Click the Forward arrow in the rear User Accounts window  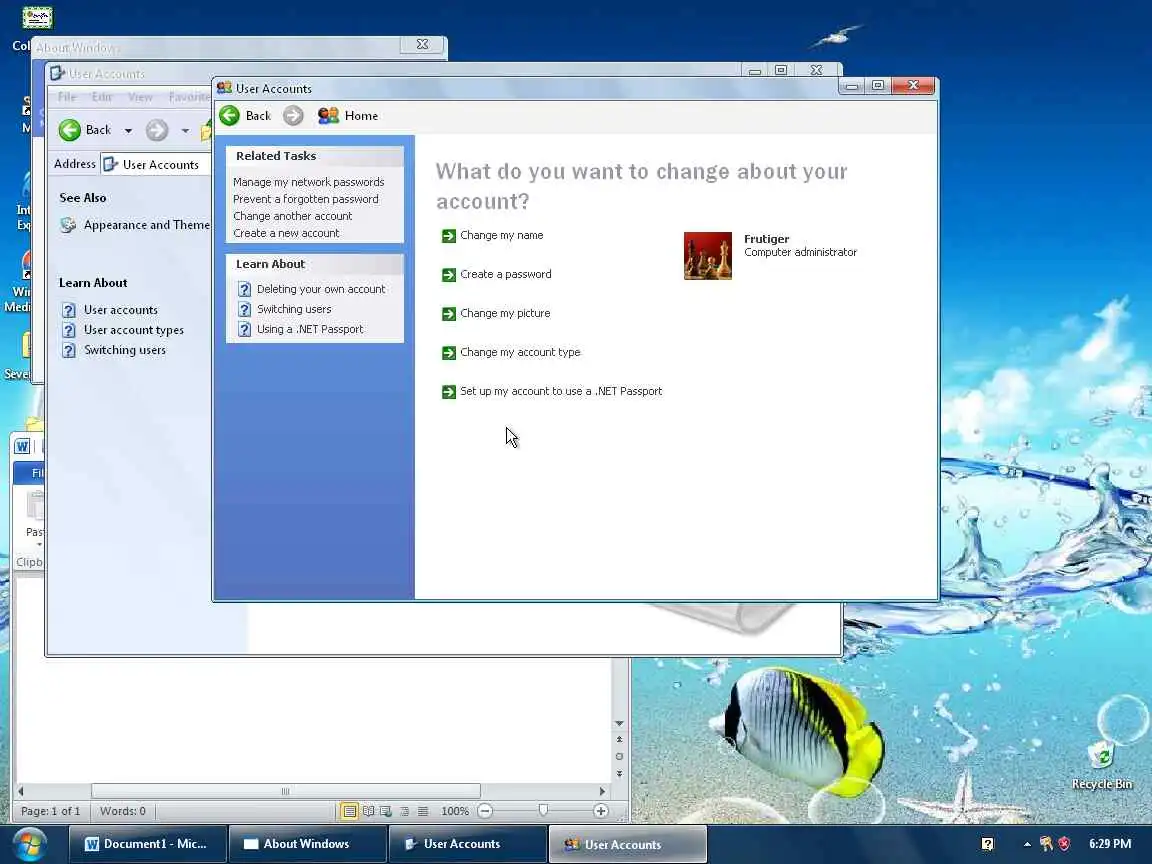pyautogui.click(x=156, y=130)
